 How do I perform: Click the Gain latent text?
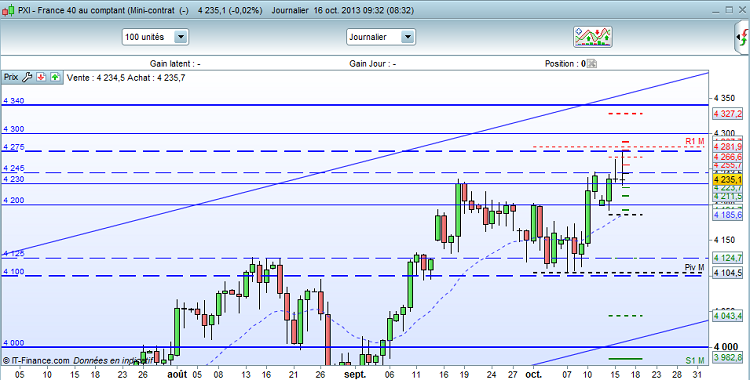pyautogui.click(x=175, y=64)
